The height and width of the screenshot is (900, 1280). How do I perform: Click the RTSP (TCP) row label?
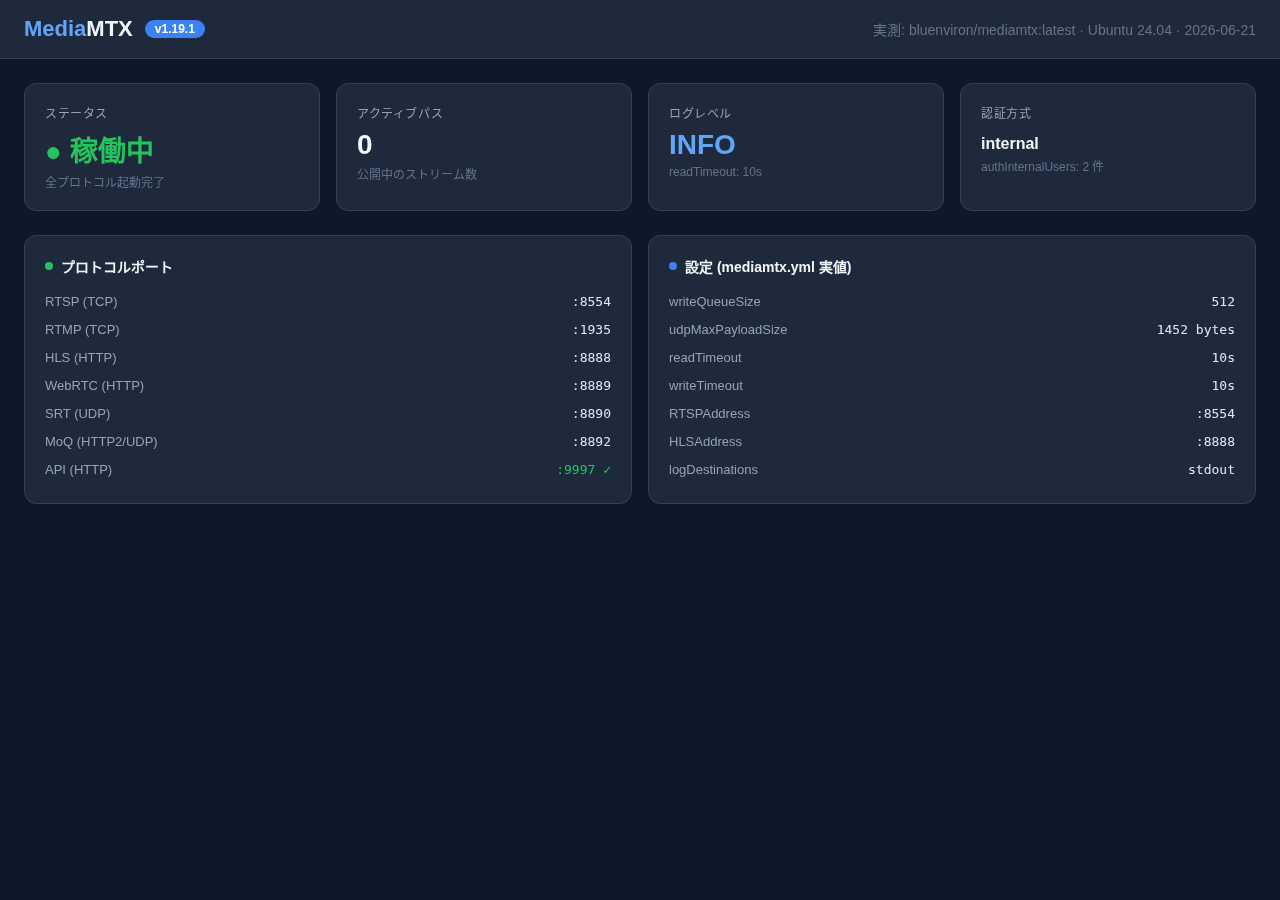click(x=81, y=302)
